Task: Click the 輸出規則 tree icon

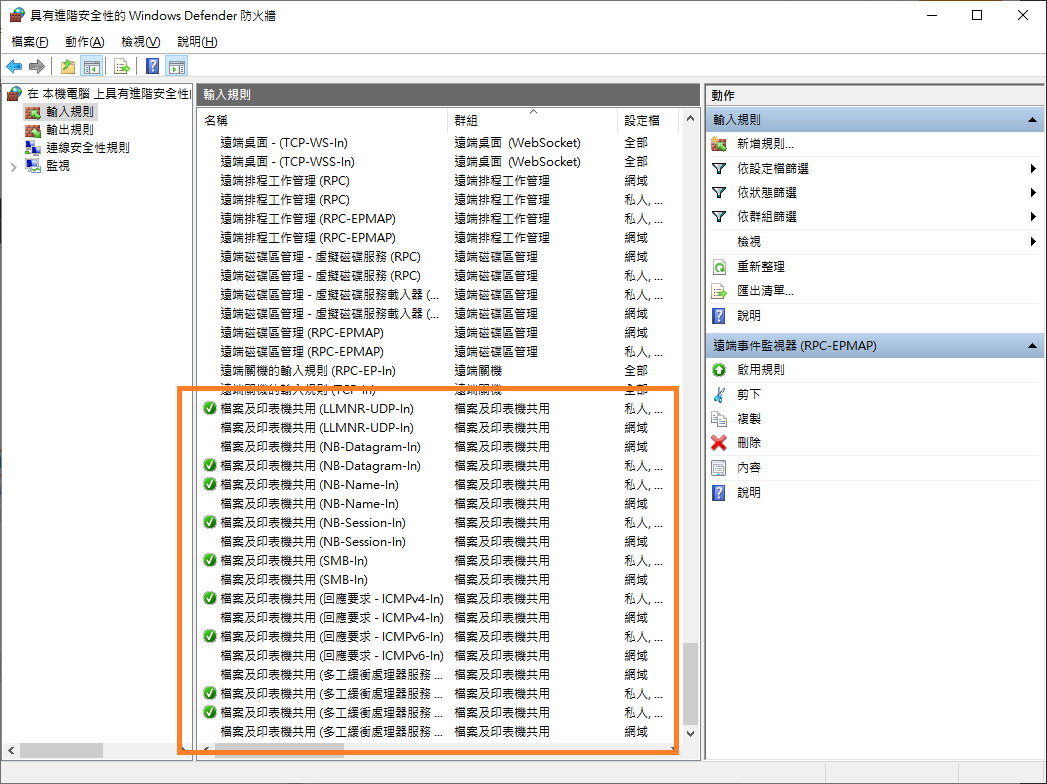Action: [x=33, y=130]
